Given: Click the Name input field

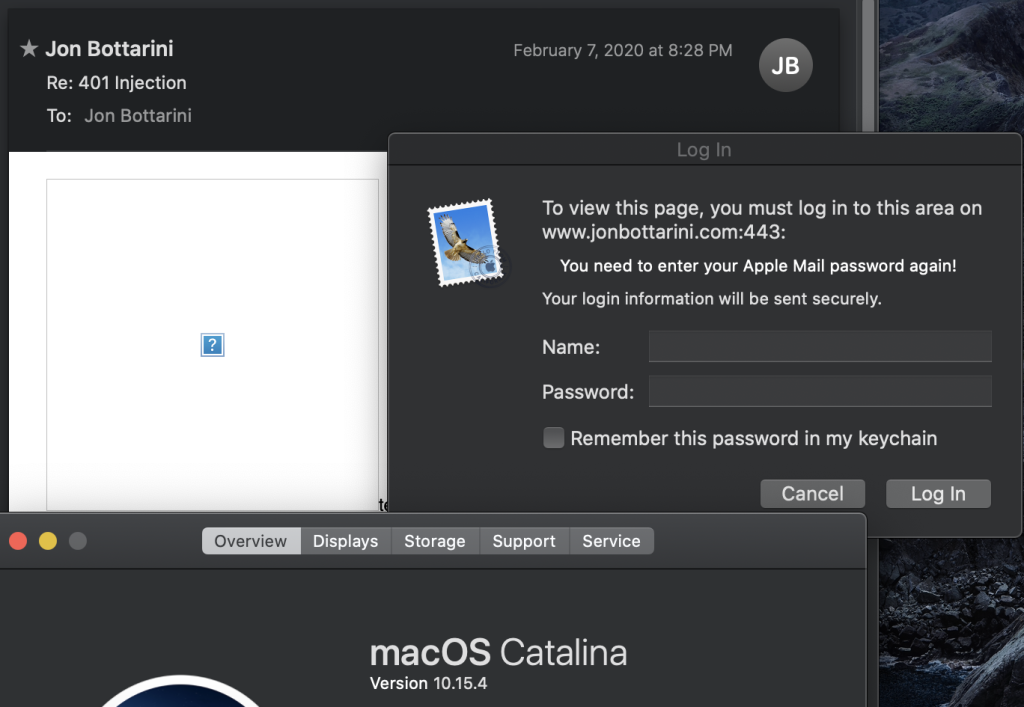Looking at the screenshot, I should click(x=820, y=346).
